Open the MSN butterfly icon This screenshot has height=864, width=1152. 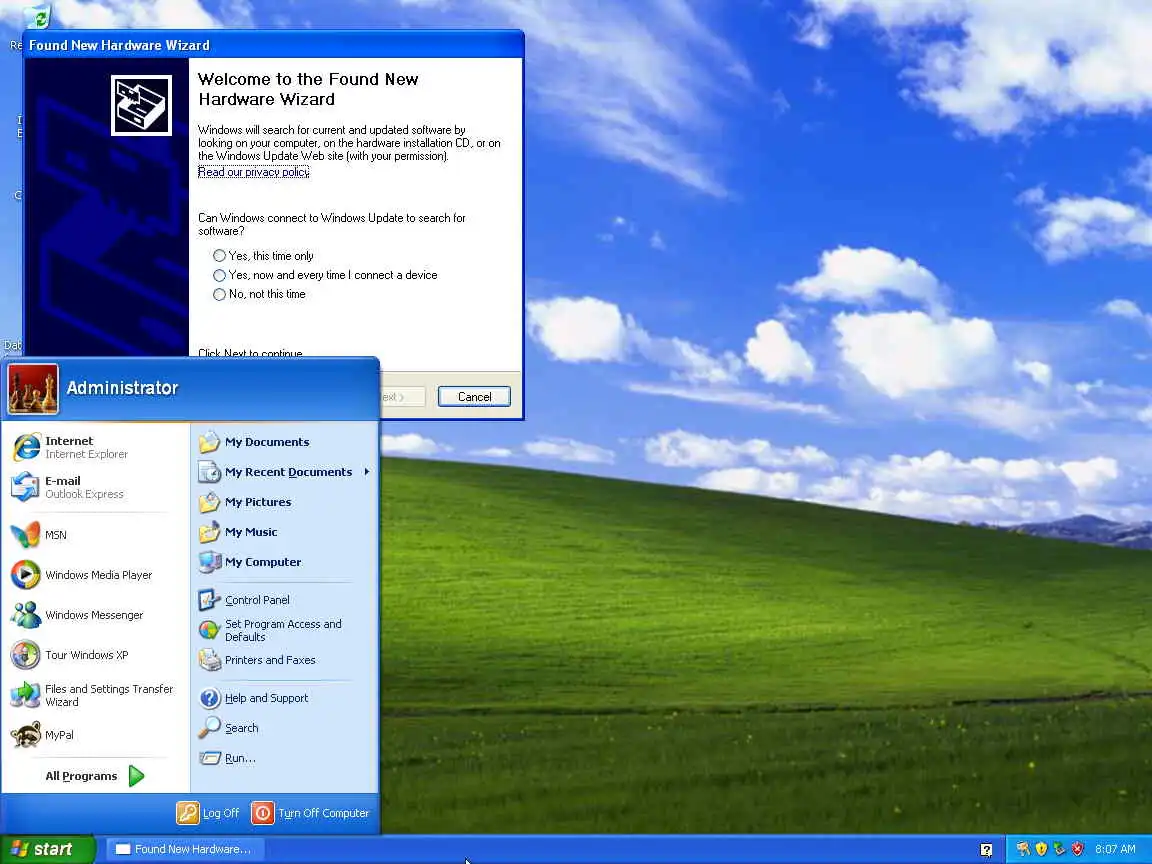[x=26, y=535]
